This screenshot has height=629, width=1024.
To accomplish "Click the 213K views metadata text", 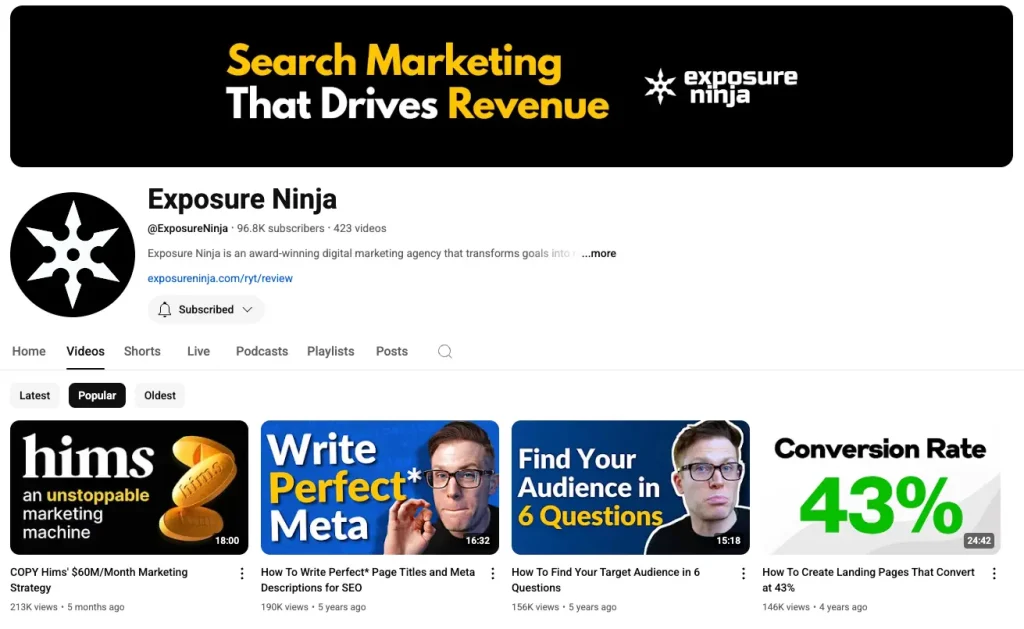I will (x=34, y=607).
